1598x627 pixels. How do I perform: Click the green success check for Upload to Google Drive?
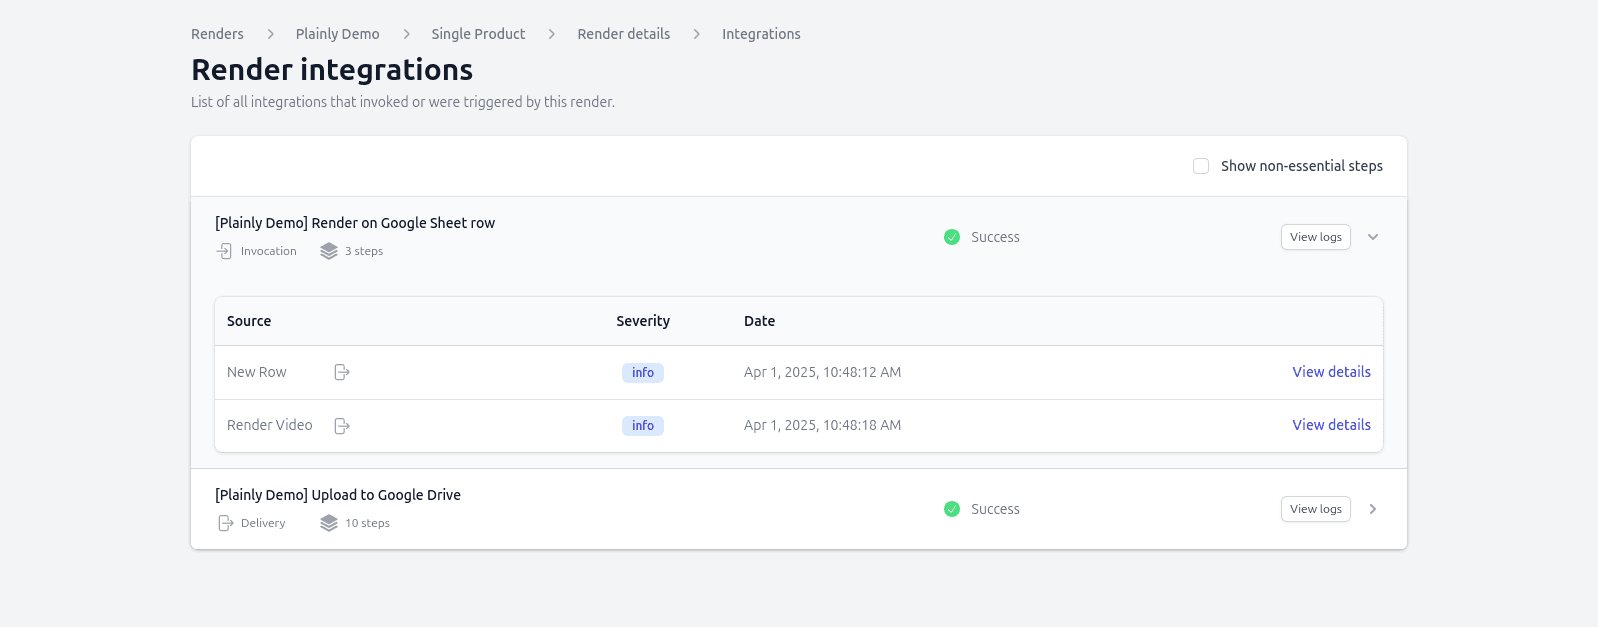(x=952, y=509)
